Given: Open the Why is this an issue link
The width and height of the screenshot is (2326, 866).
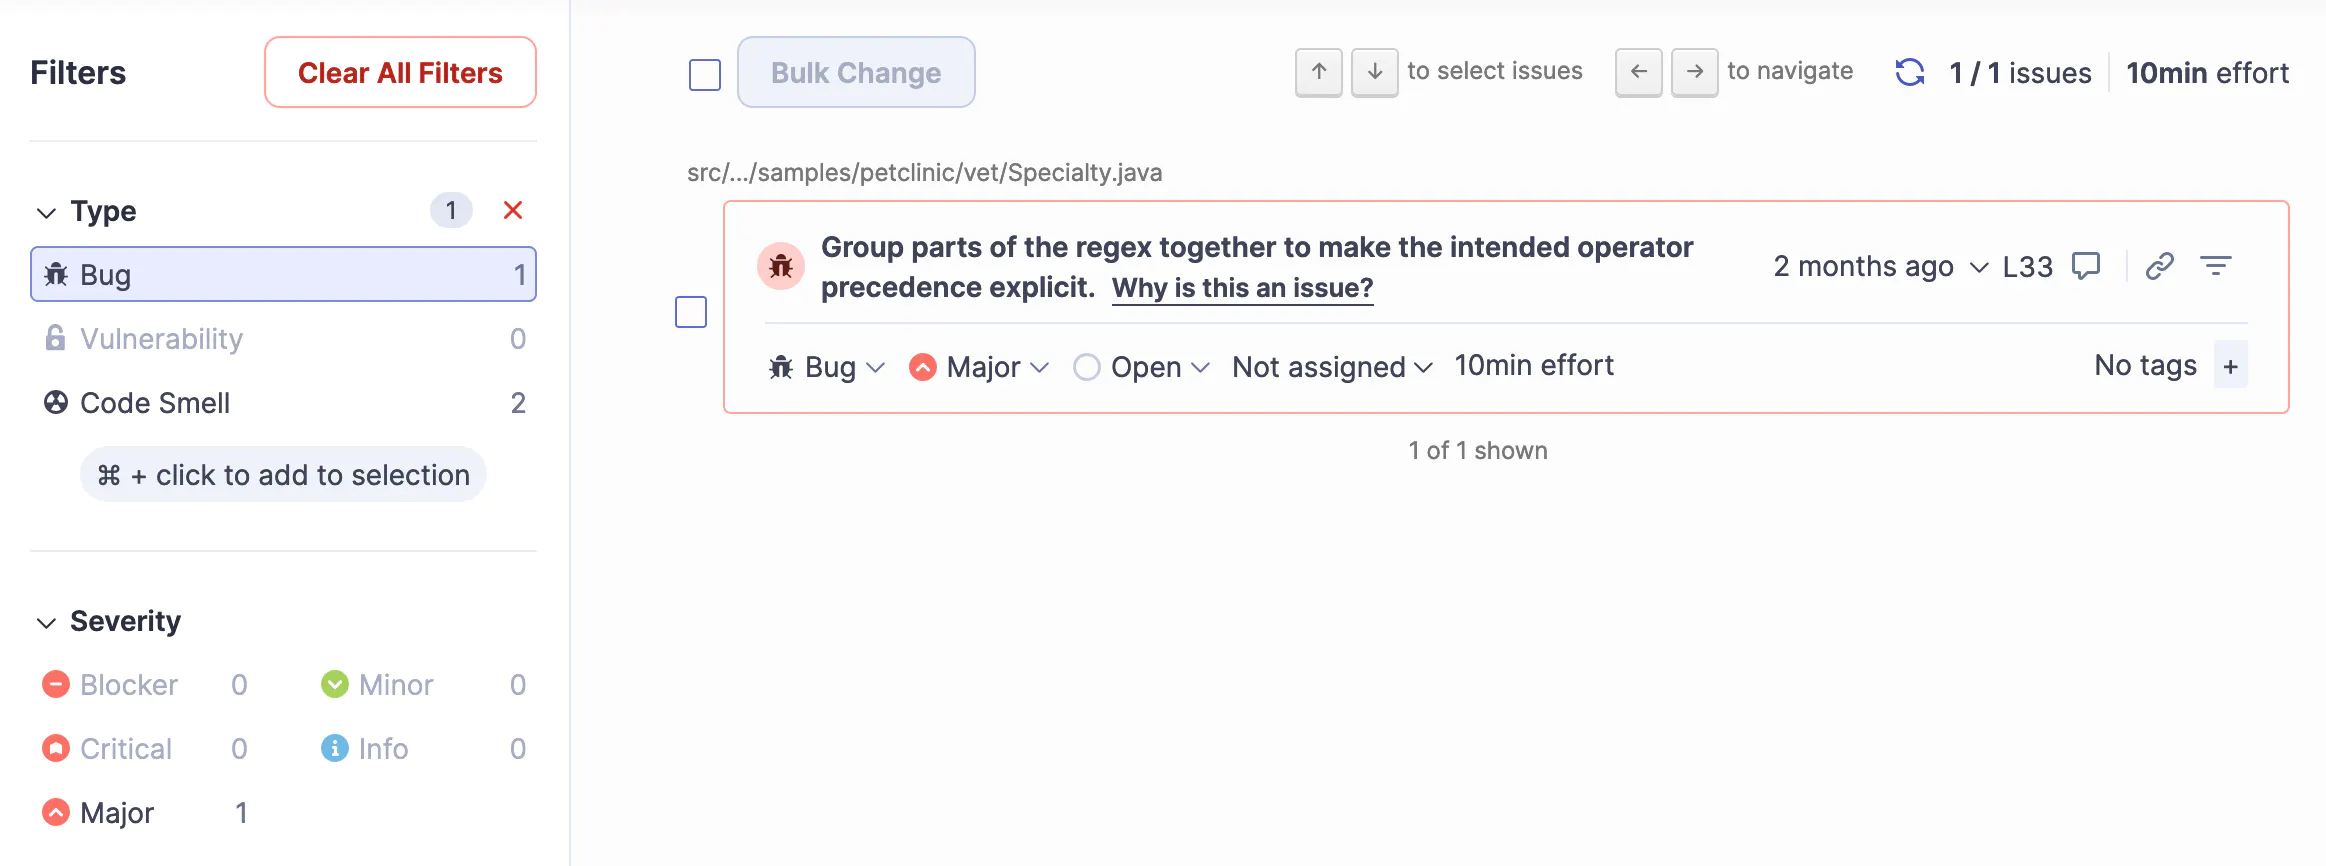Looking at the screenshot, I should click(1242, 288).
